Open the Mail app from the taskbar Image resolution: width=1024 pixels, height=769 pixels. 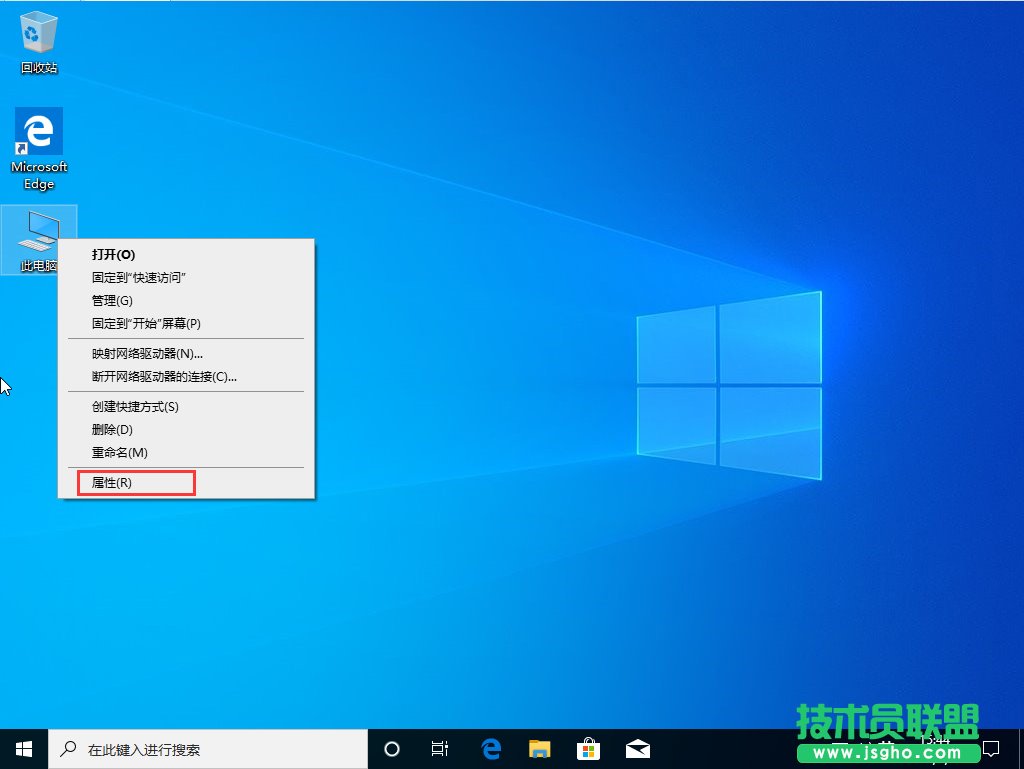point(637,748)
